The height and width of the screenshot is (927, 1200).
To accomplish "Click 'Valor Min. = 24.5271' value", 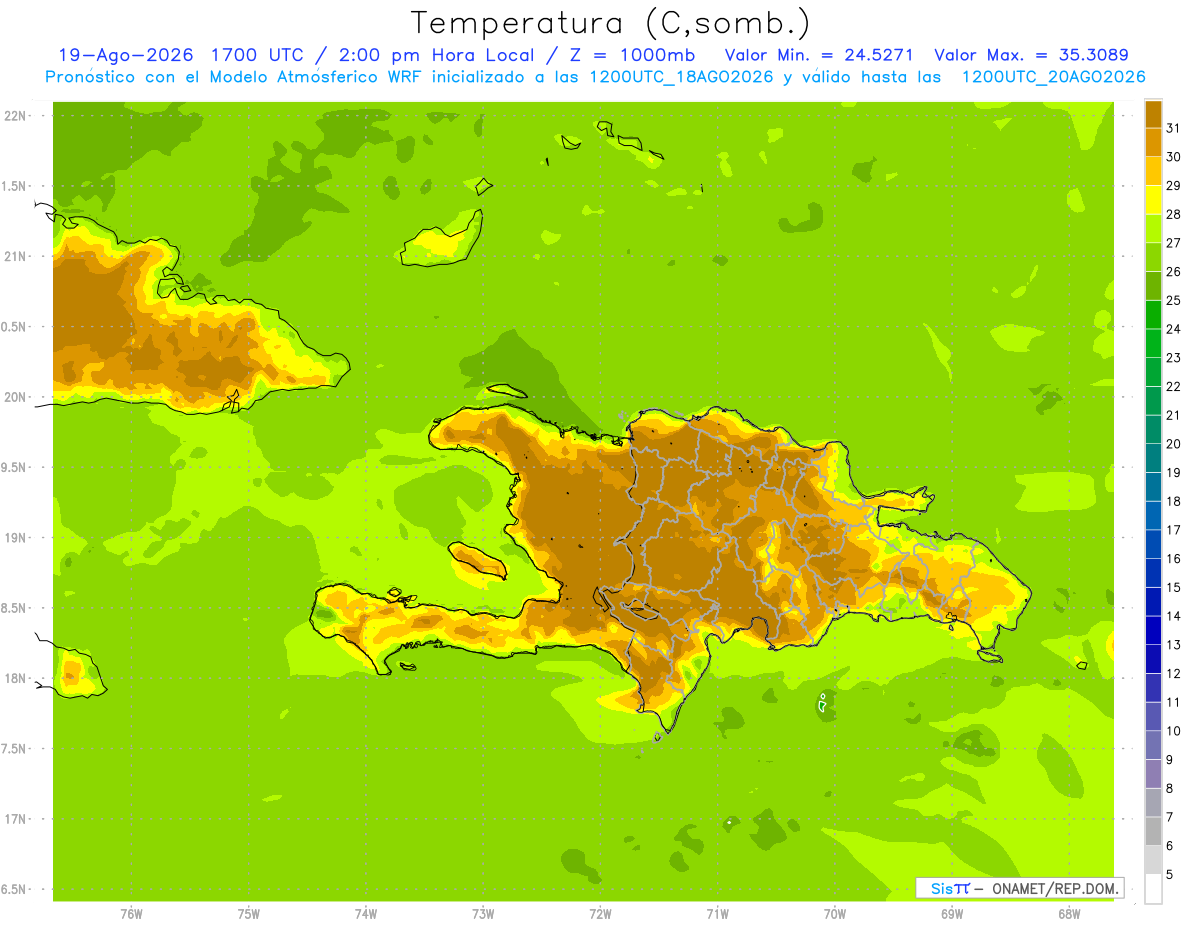I will (818, 55).
